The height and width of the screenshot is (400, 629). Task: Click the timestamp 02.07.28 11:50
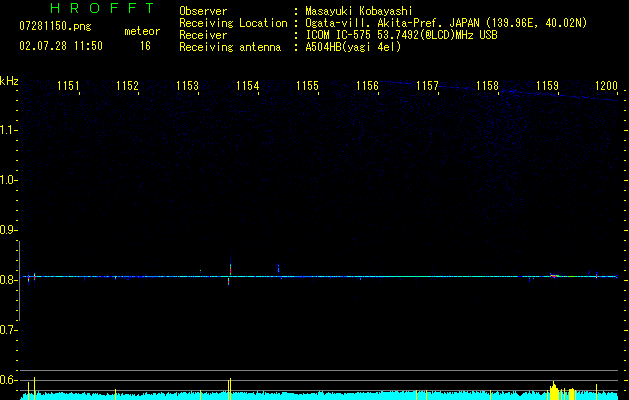point(61,46)
